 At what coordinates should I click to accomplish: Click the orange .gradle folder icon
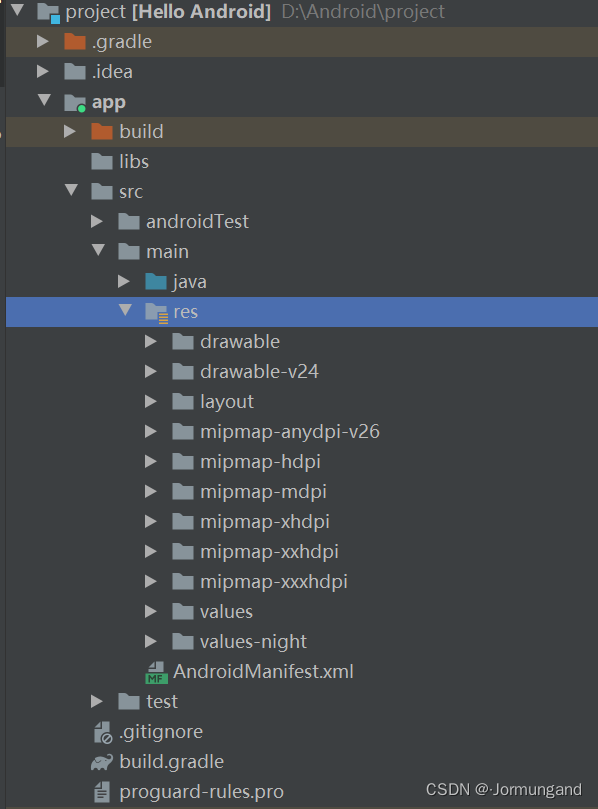(75, 42)
